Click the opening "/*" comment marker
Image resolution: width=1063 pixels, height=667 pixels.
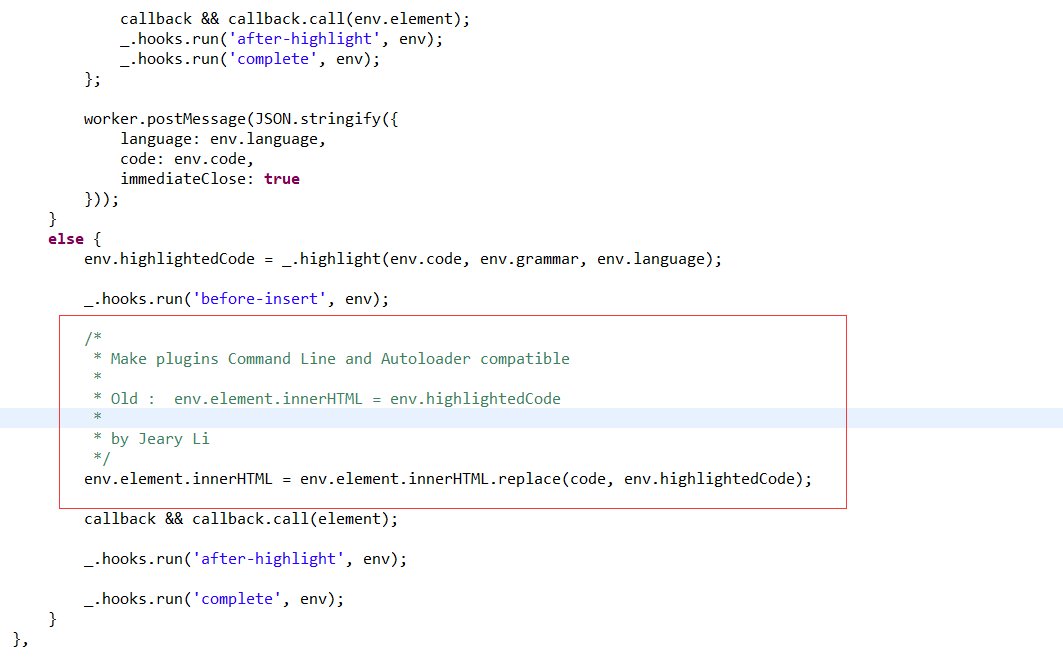[x=93, y=338]
